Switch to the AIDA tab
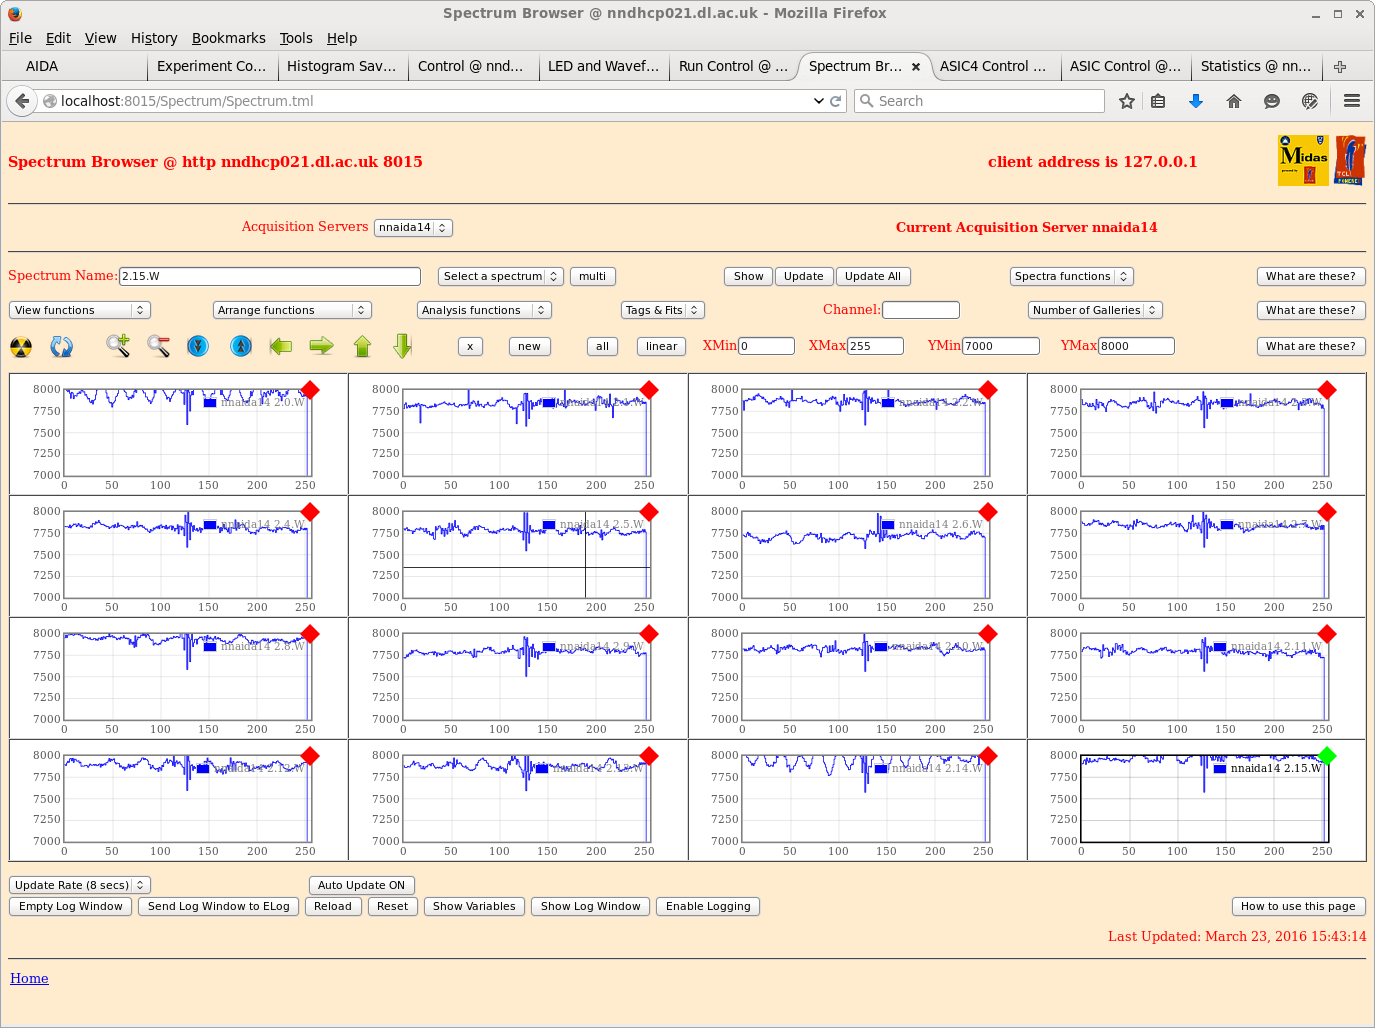The height and width of the screenshot is (1028, 1375). [x=74, y=66]
